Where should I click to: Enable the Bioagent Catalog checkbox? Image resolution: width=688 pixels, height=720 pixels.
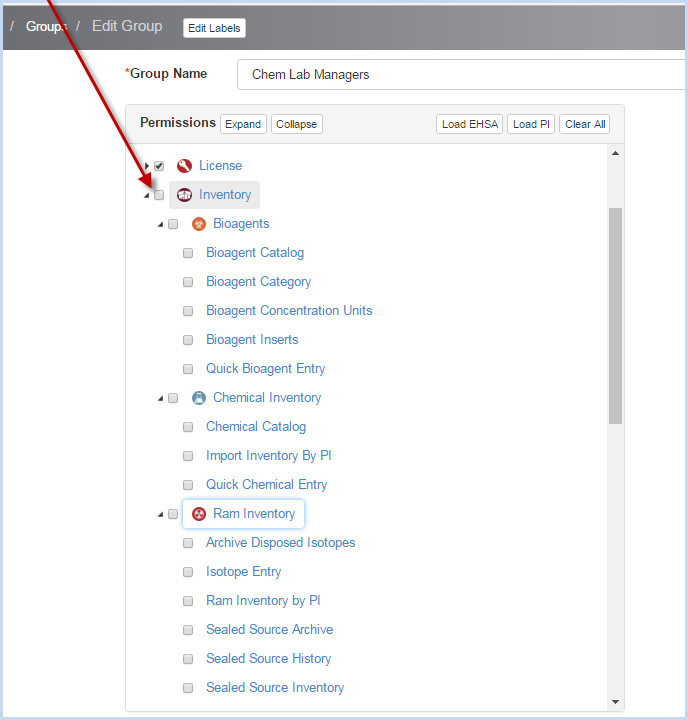[188, 253]
